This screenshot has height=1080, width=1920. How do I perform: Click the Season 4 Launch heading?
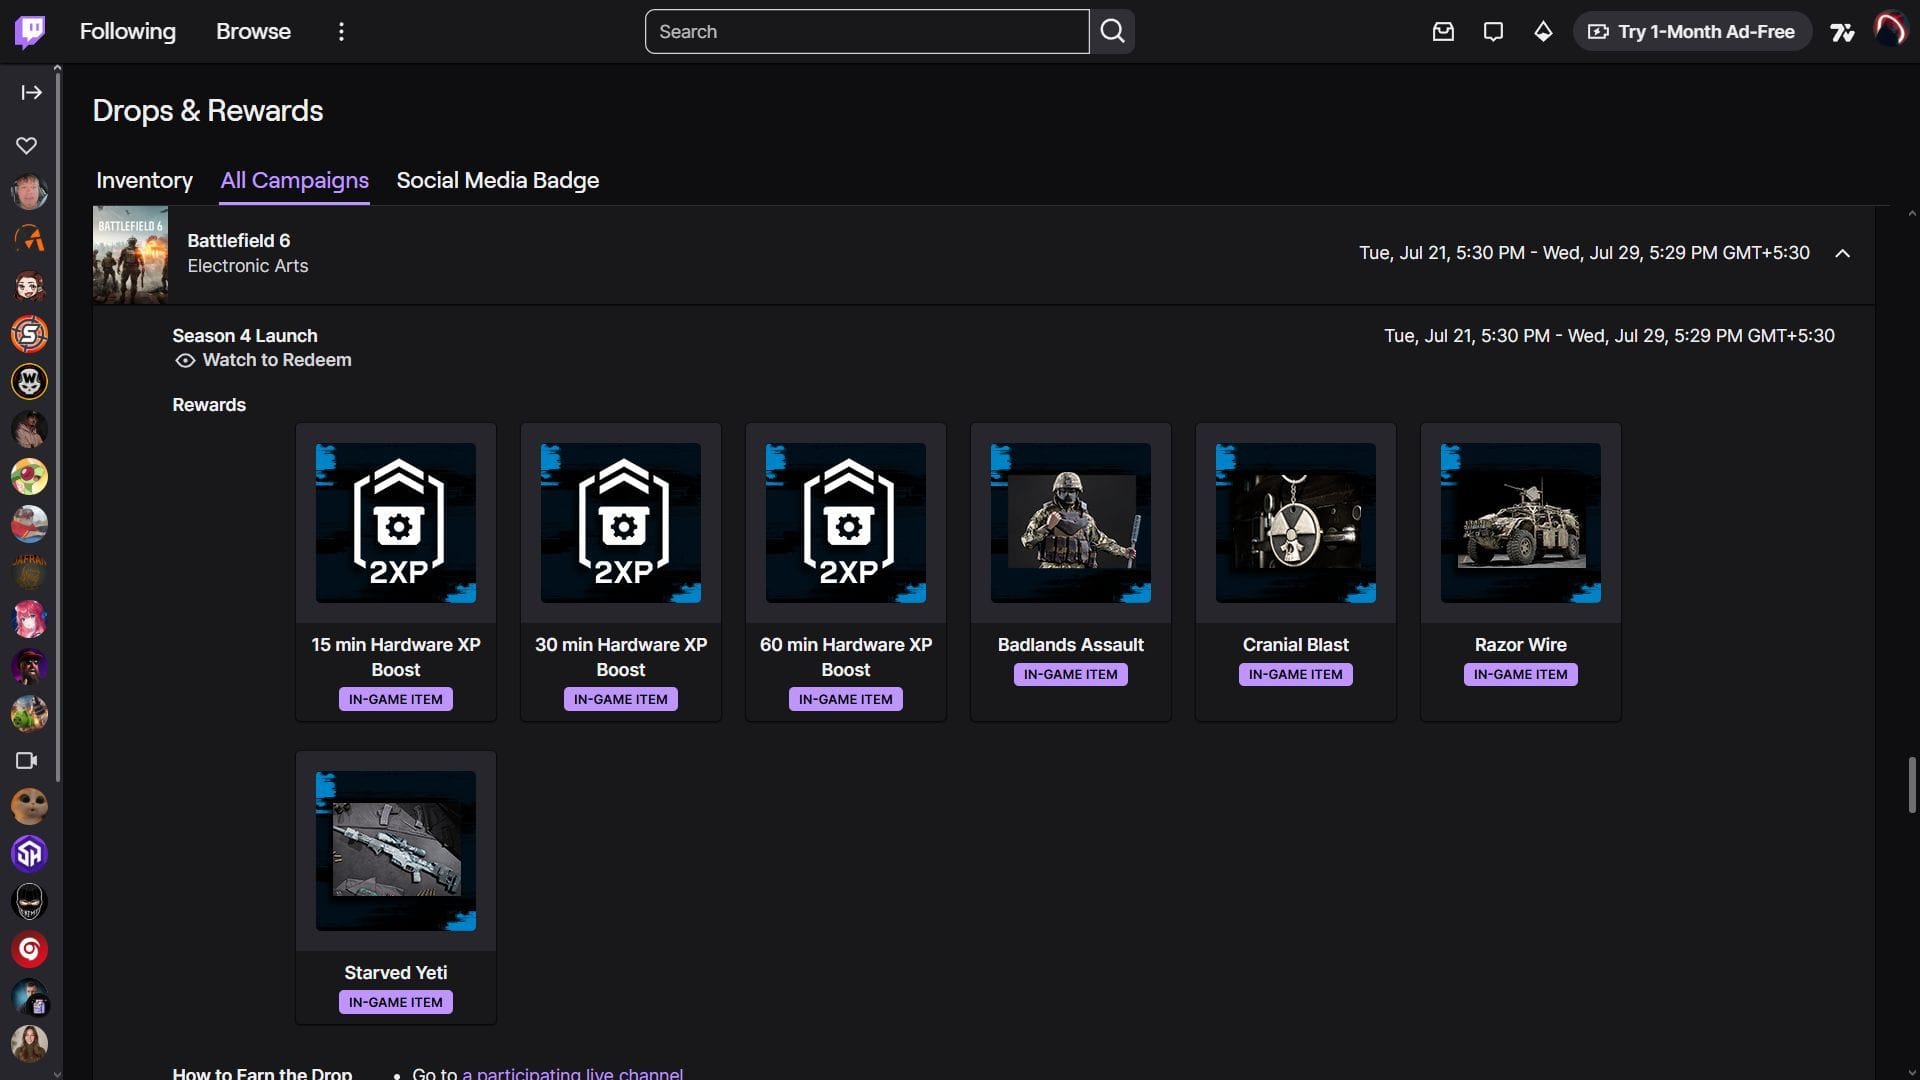tap(245, 336)
